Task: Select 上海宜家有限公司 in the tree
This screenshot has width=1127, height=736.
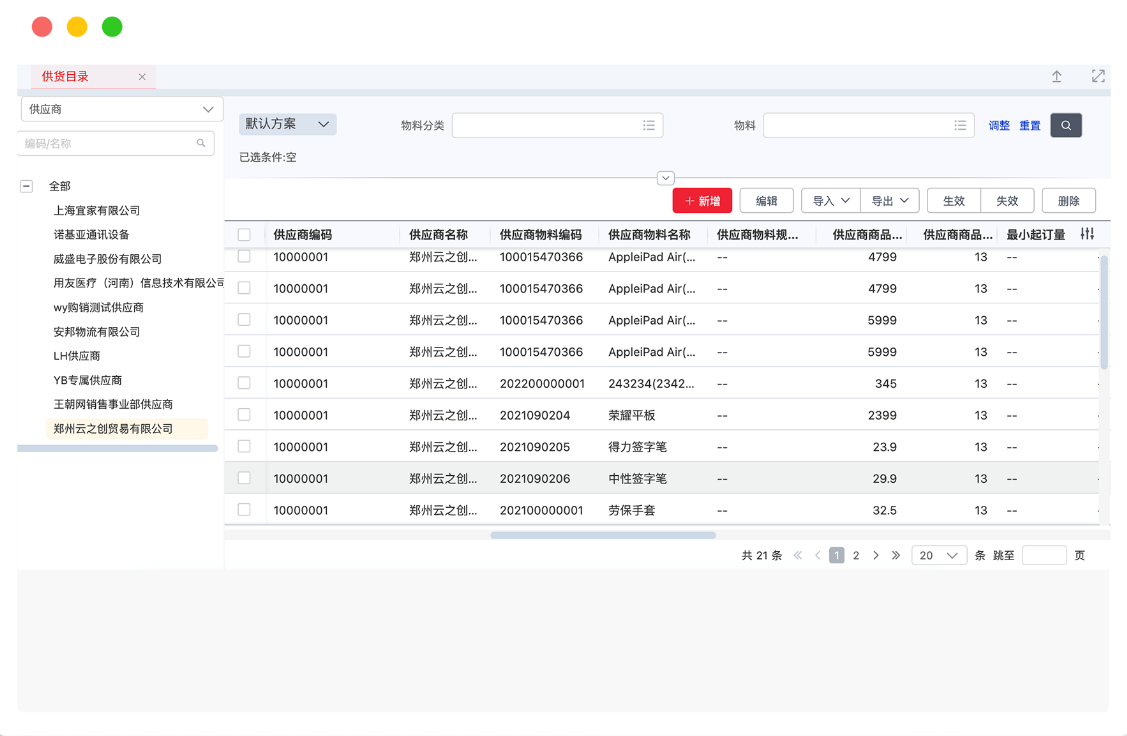Action: [97, 210]
